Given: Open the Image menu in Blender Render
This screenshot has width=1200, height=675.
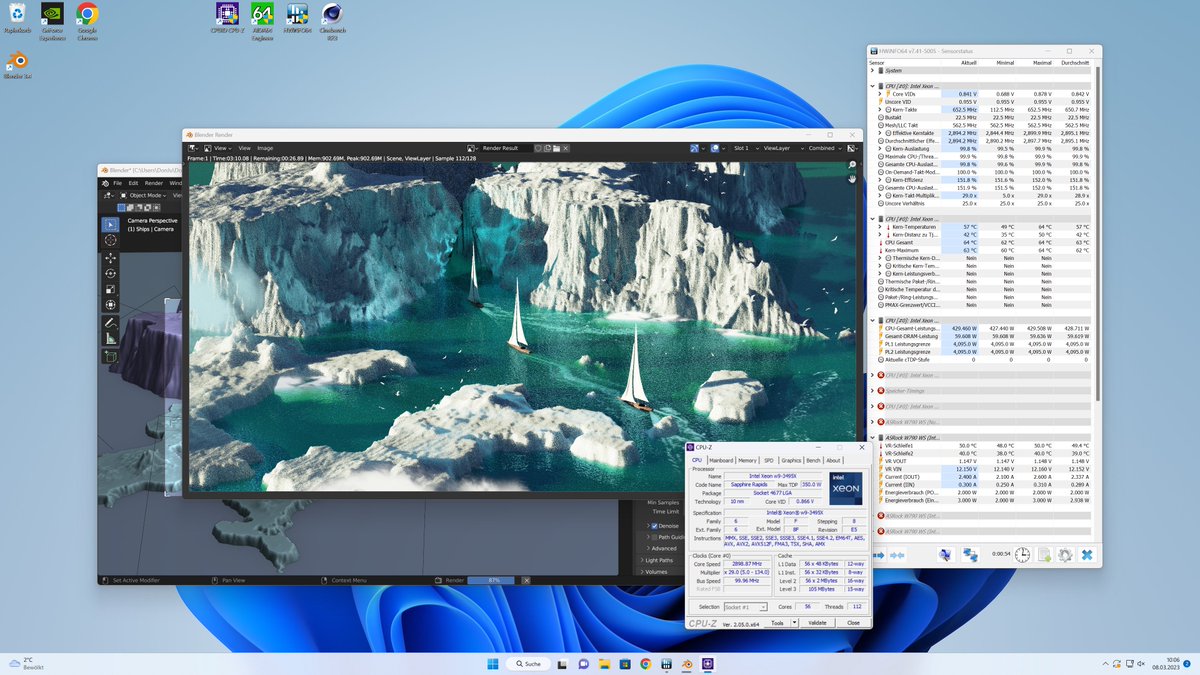Looking at the screenshot, I should (x=265, y=148).
